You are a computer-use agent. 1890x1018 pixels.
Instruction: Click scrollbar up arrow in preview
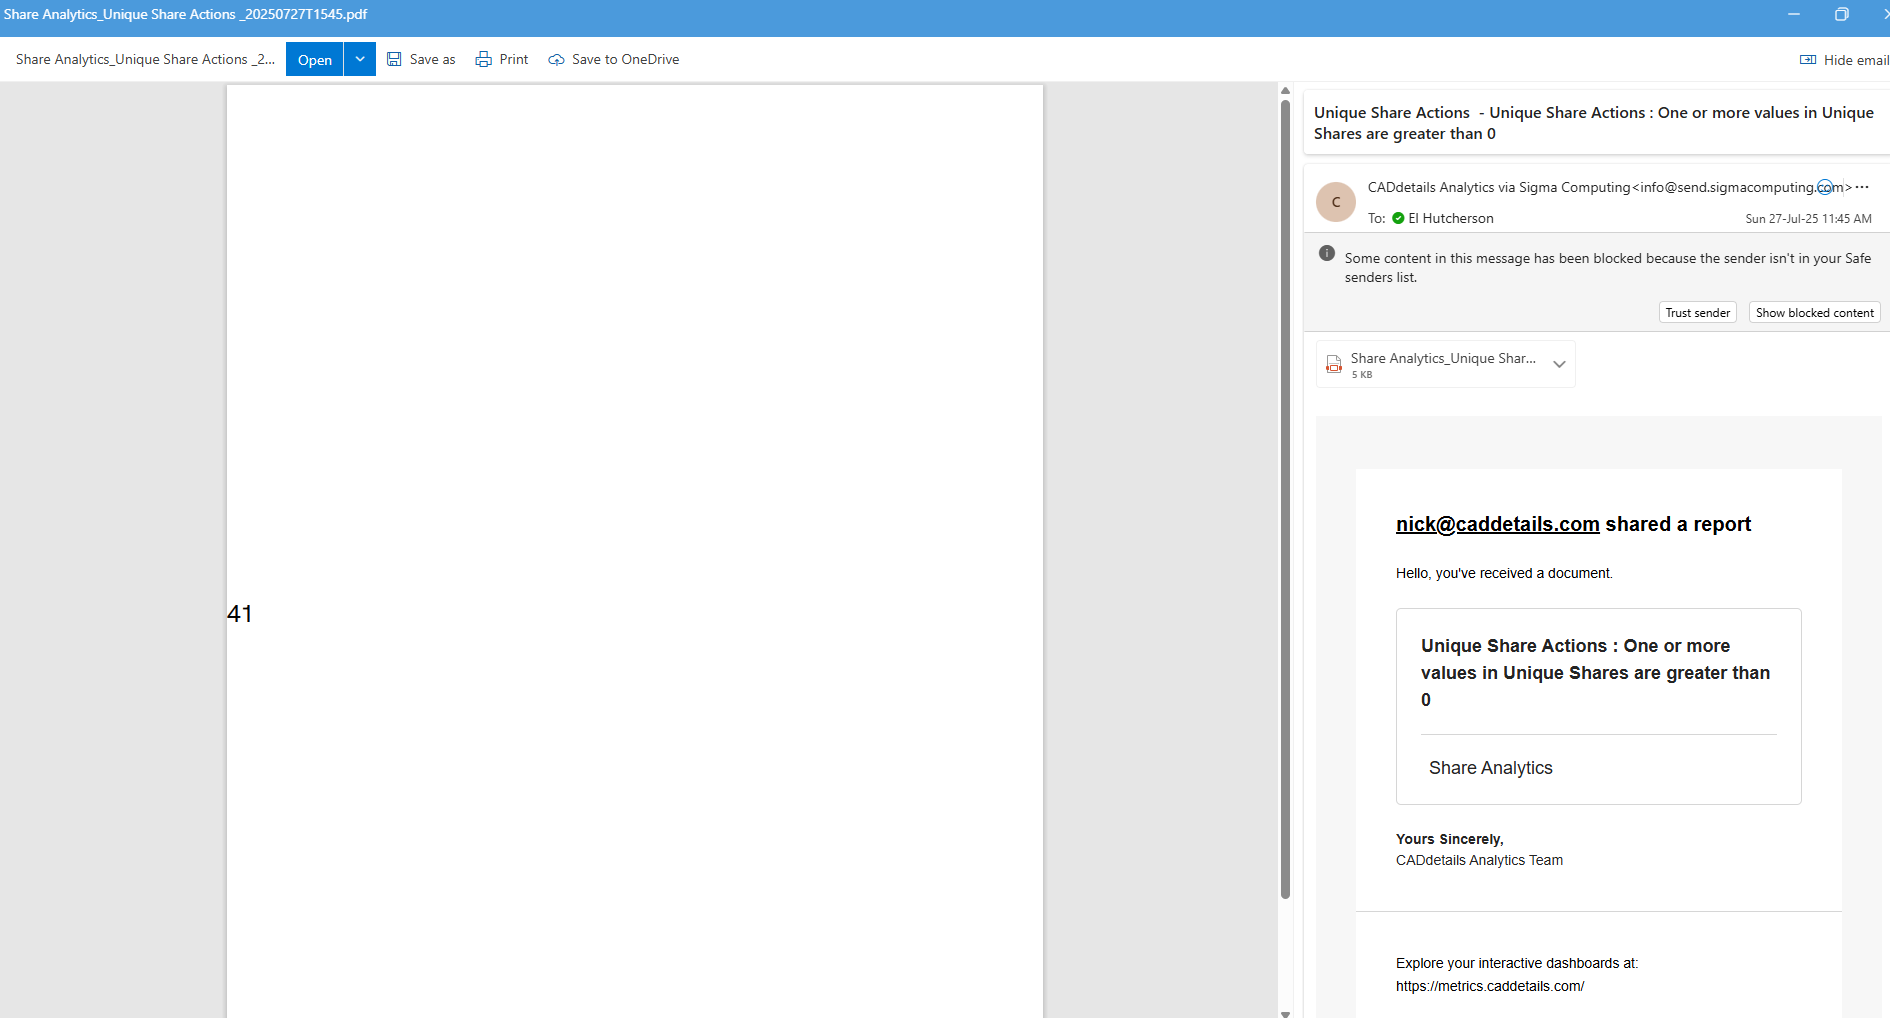[1285, 91]
